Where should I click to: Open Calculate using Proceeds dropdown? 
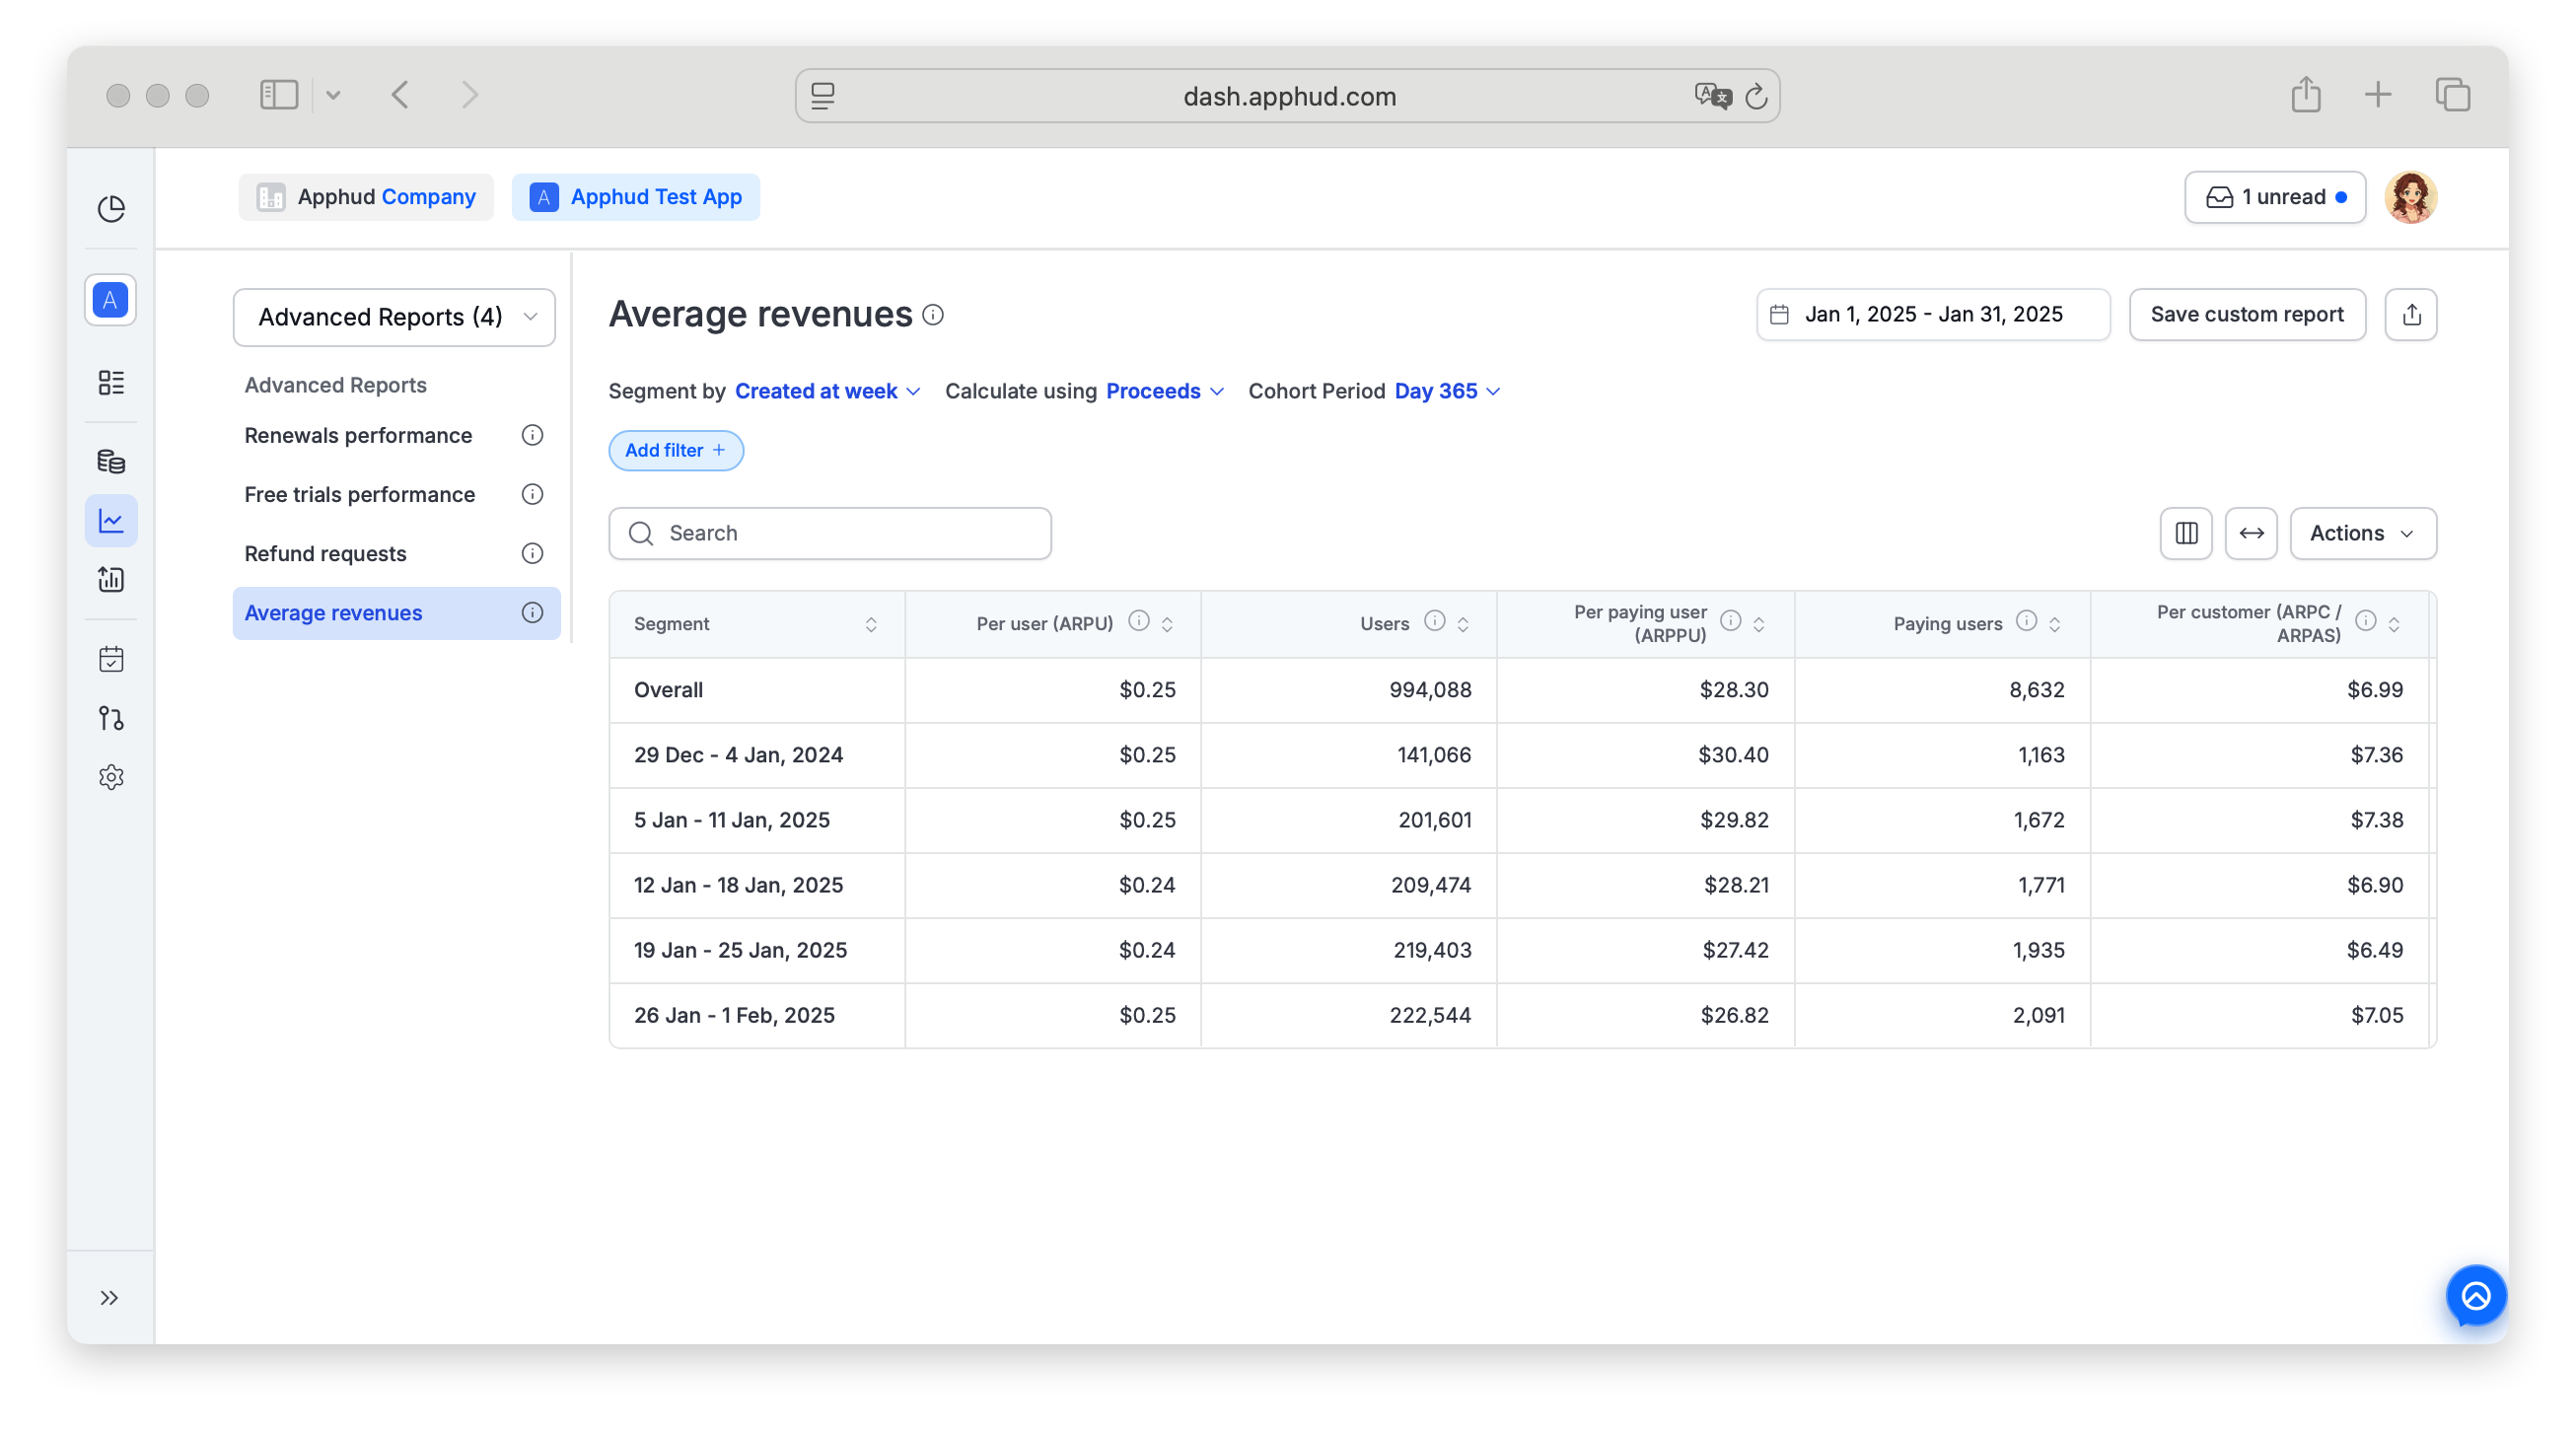(1164, 391)
